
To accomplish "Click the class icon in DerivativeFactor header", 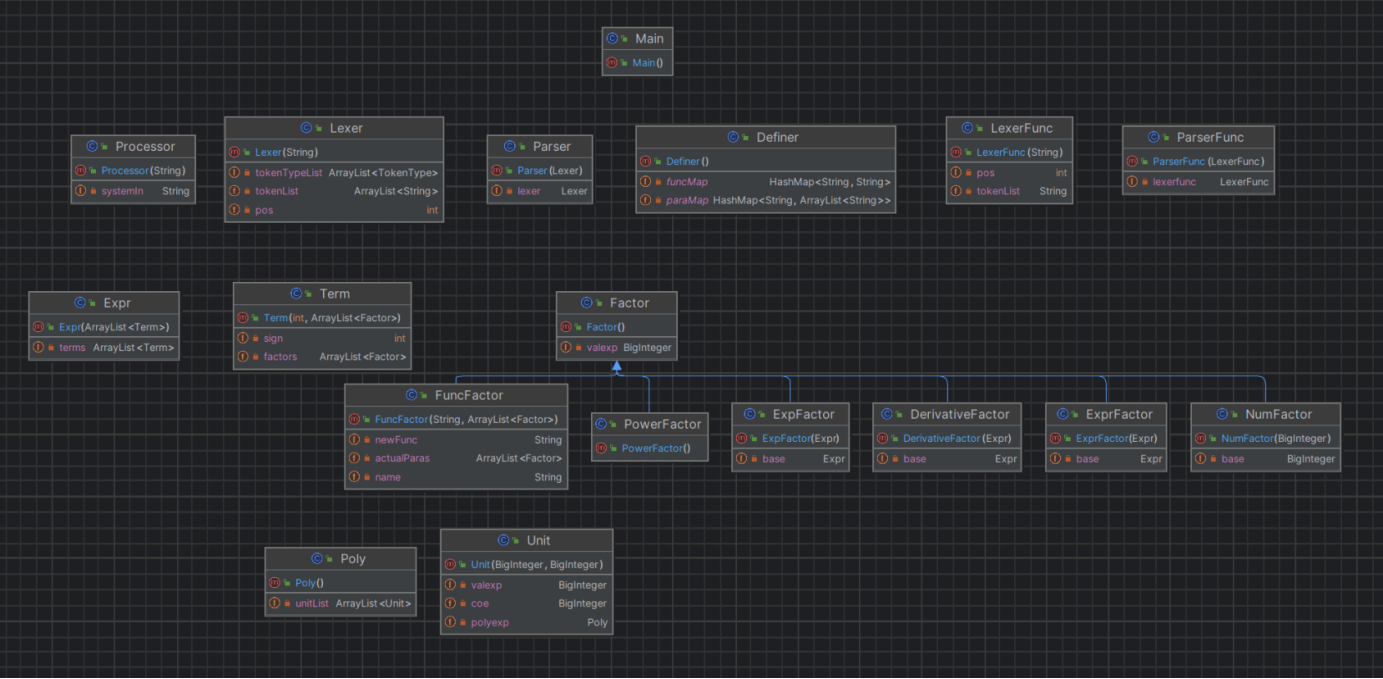I will click(887, 414).
